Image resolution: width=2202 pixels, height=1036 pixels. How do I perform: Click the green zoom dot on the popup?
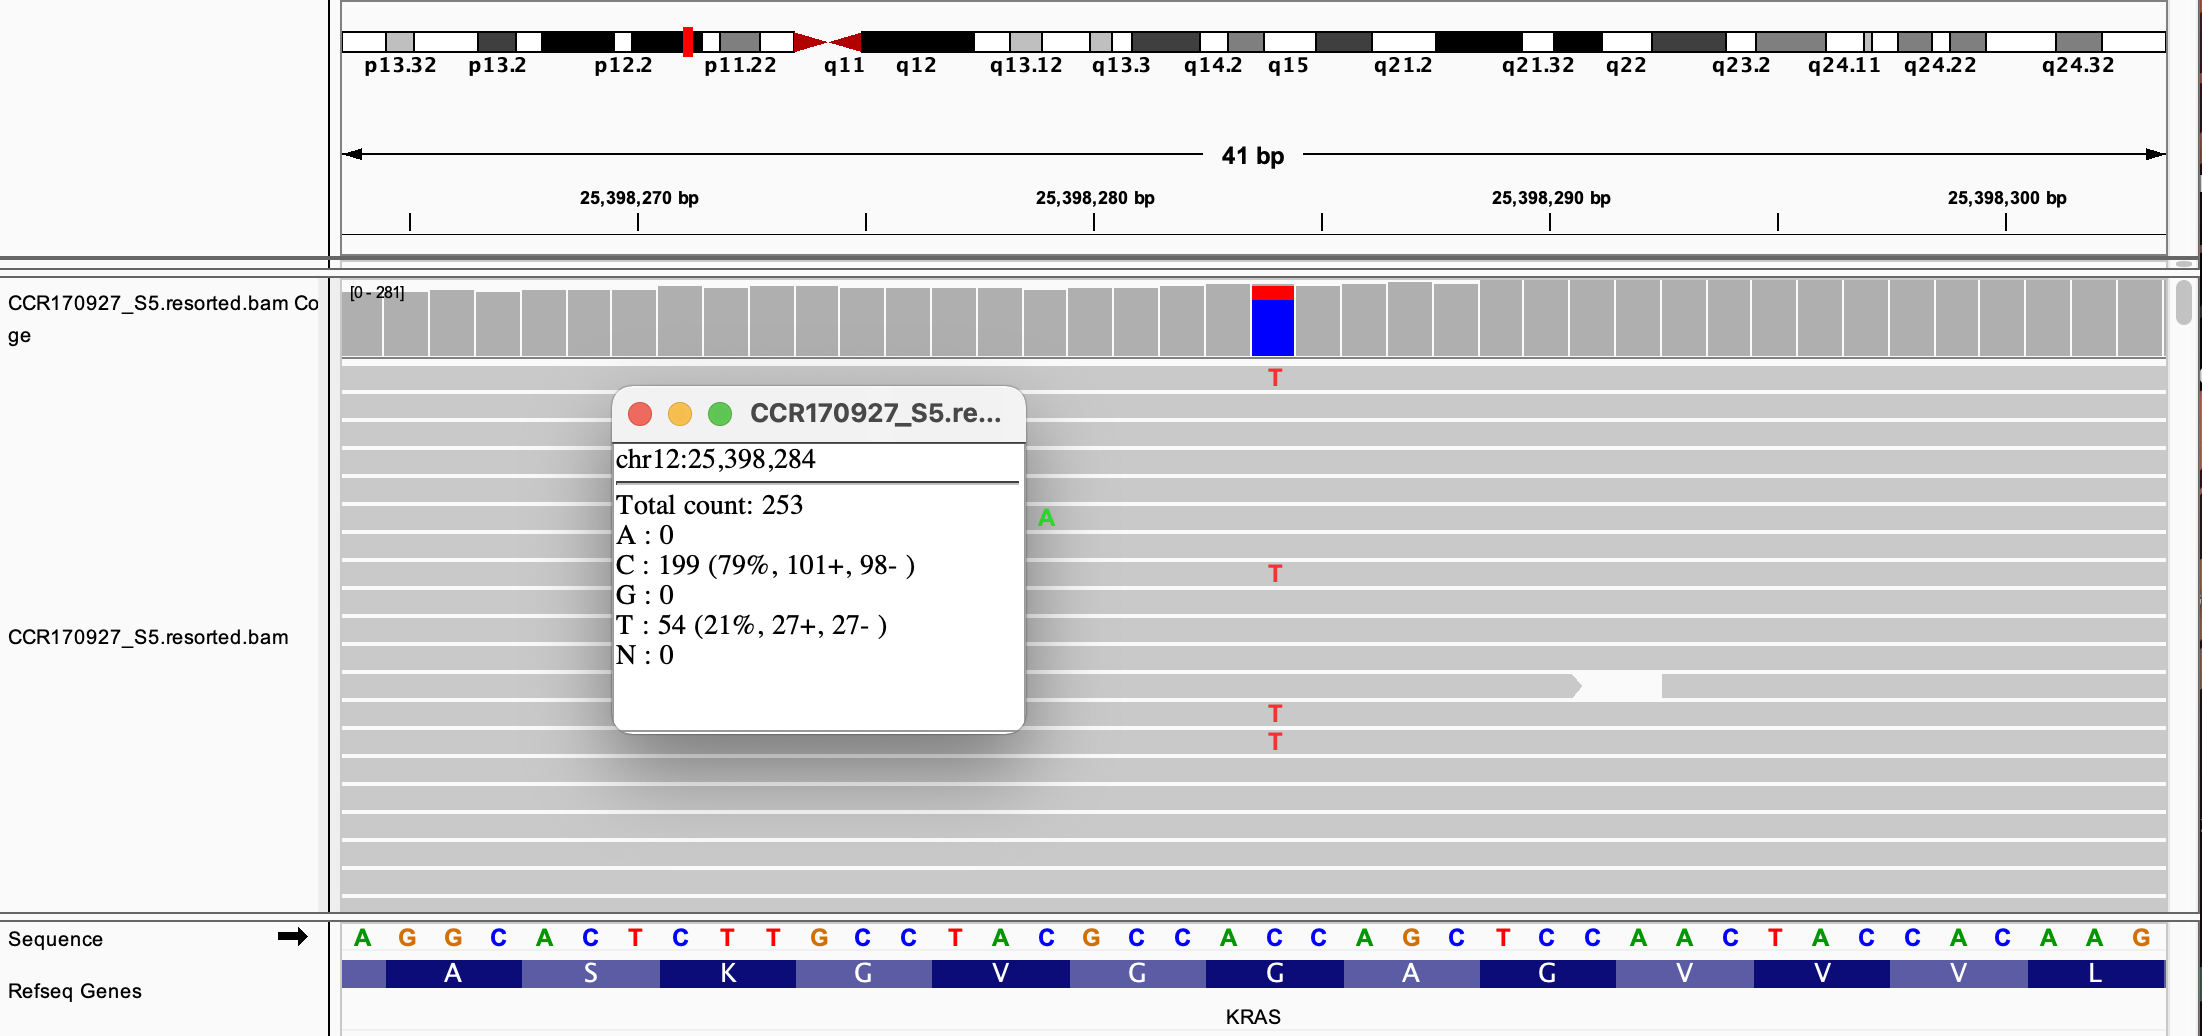(x=720, y=414)
